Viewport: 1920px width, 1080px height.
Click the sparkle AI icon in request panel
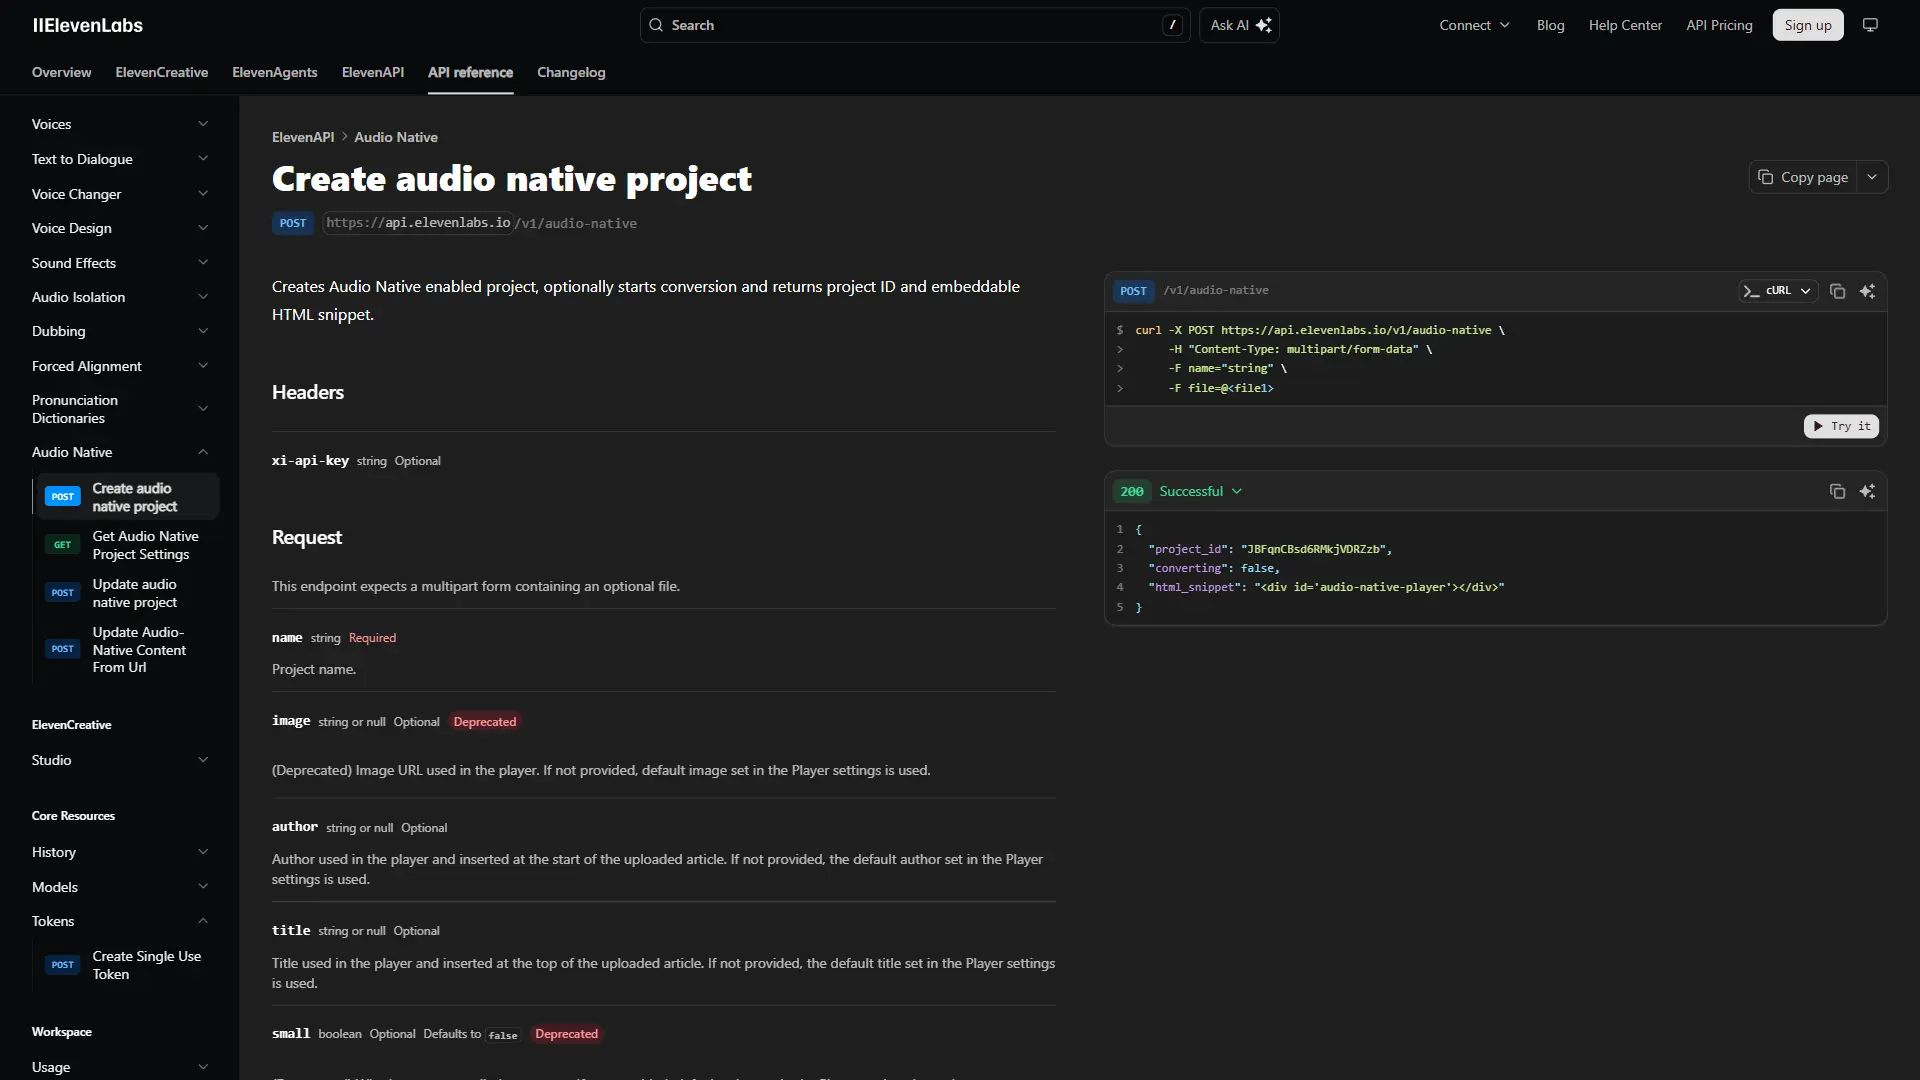[x=1867, y=291]
